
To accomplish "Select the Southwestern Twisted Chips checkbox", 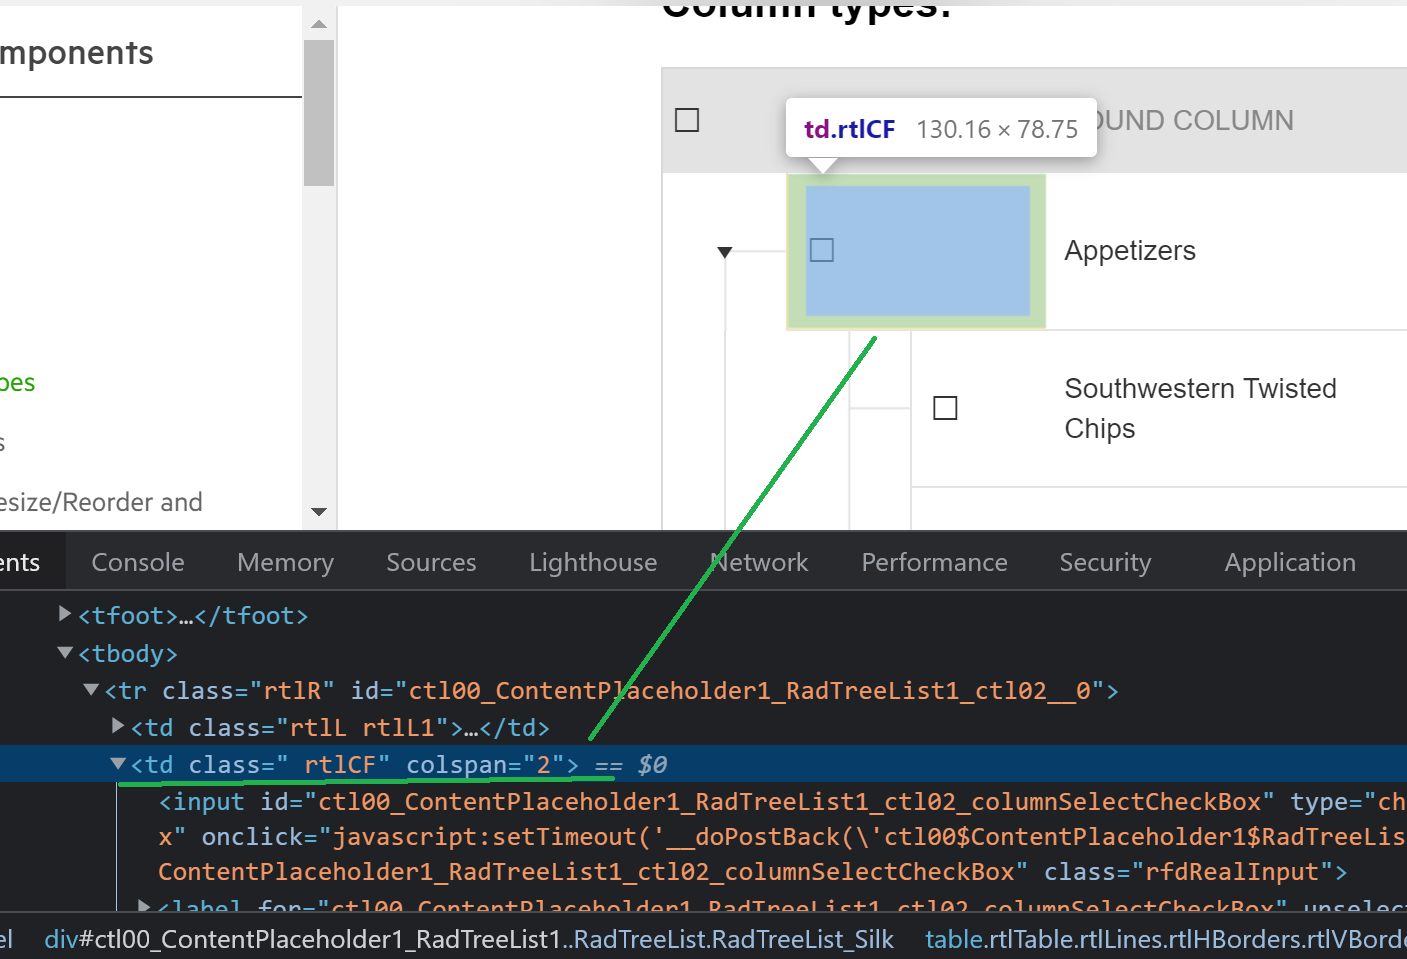I will pyautogui.click(x=945, y=408).
